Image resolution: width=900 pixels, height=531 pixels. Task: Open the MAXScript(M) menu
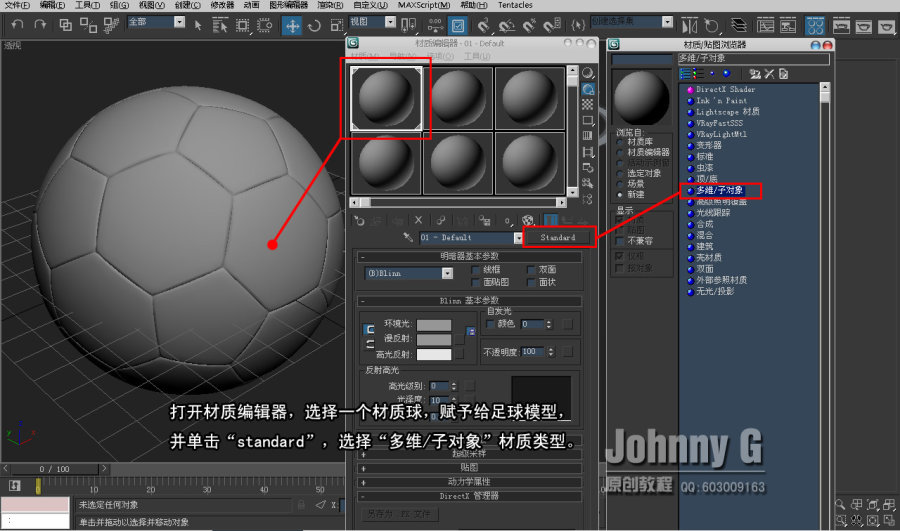424,5
